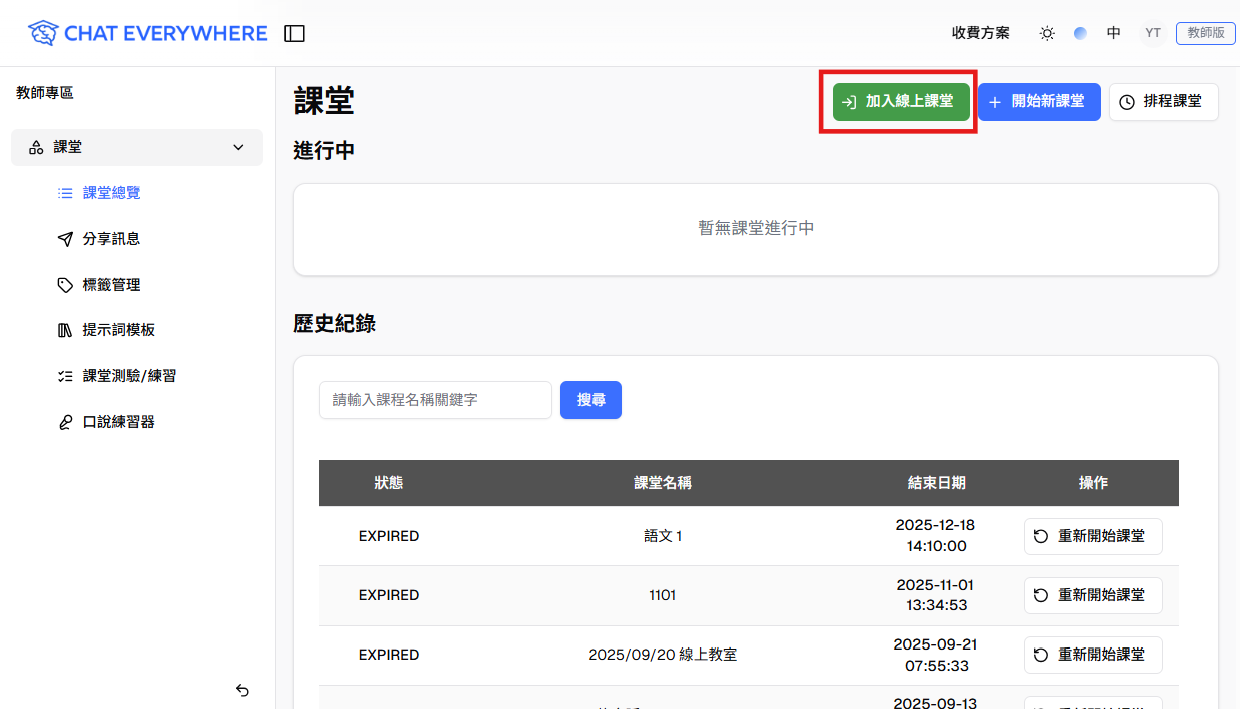This screenshot has width=1240, height=709.
Task: Click the 操作 column header
Action: [x=1093, y=483]
